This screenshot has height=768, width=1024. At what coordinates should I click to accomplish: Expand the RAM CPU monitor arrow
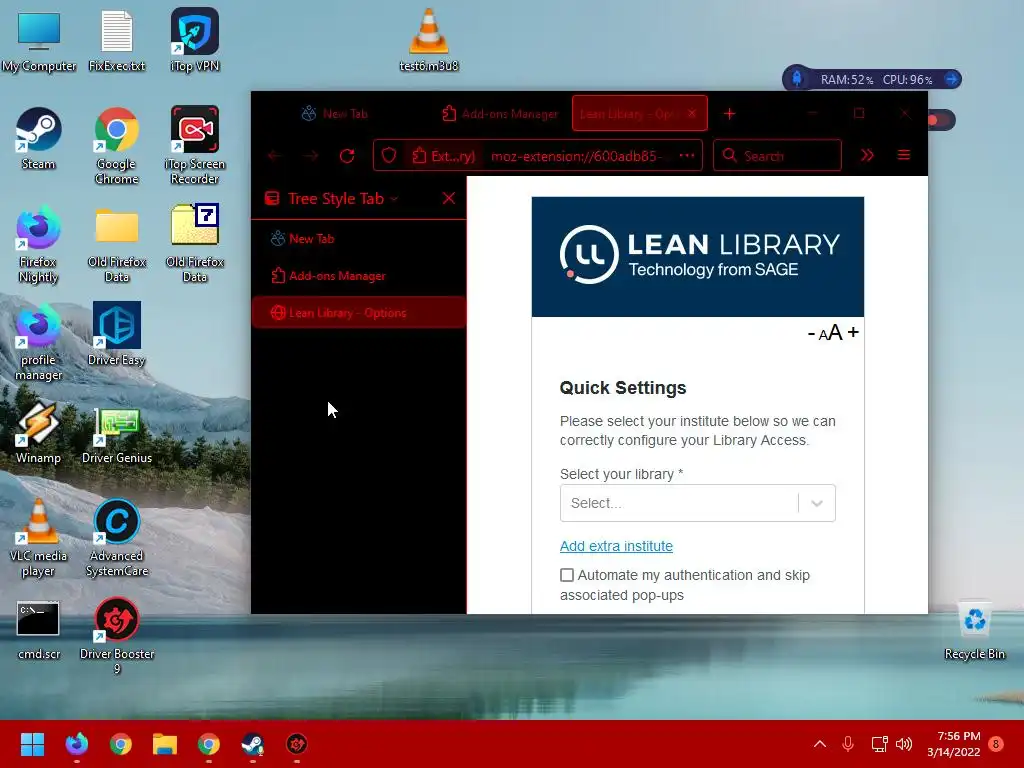pos(952,79)
